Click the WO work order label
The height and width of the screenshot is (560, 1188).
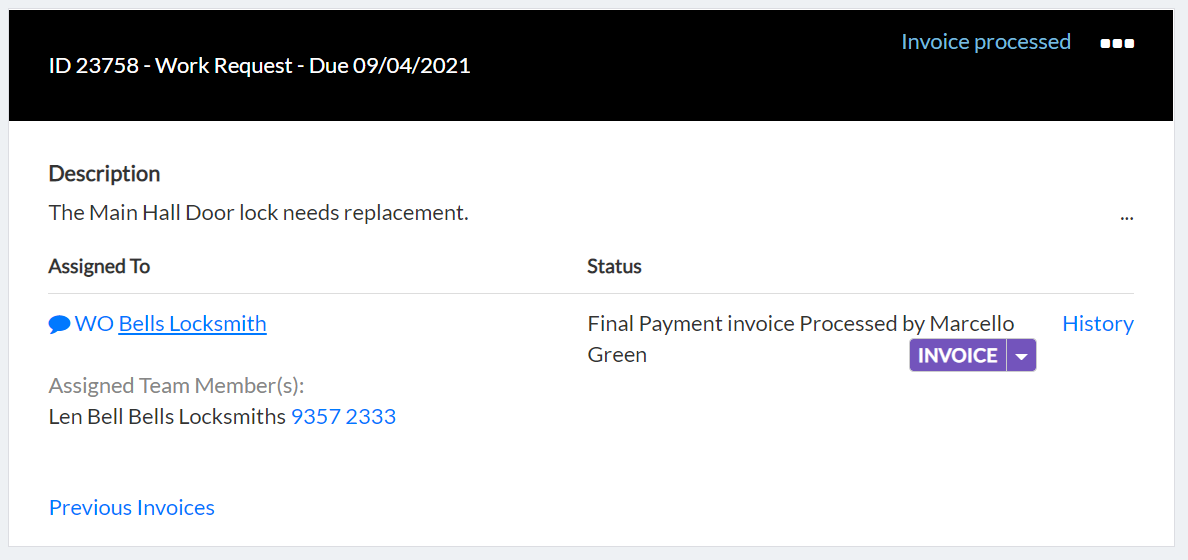tap(94, 324)
